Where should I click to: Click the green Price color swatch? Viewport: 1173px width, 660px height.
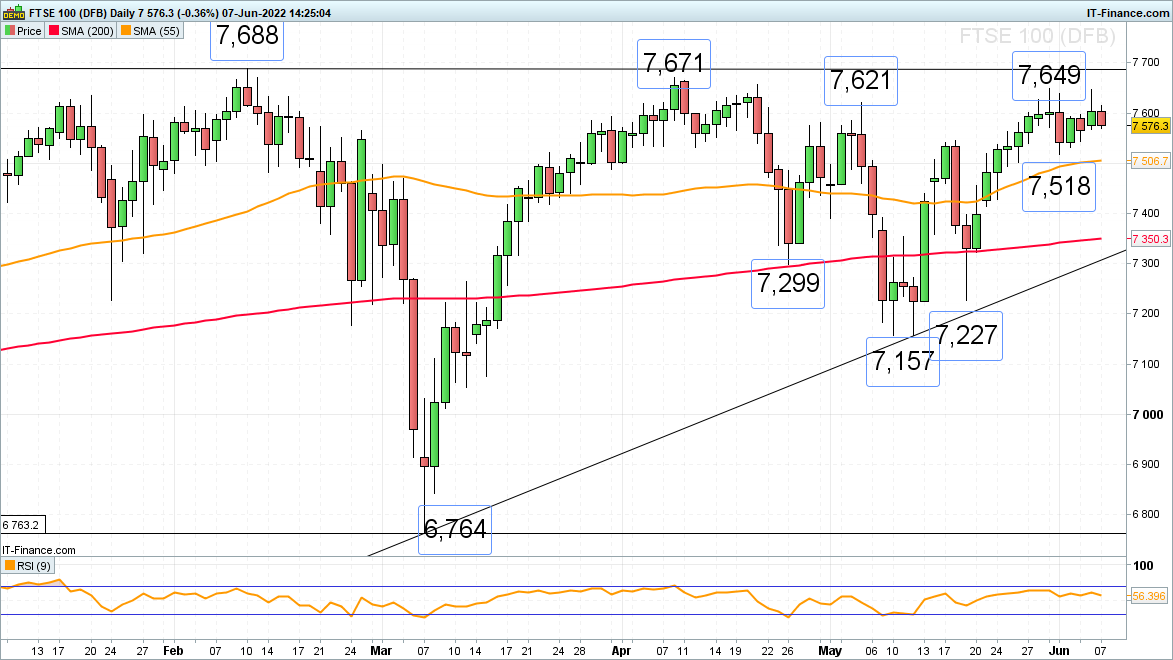coord(10,31)
